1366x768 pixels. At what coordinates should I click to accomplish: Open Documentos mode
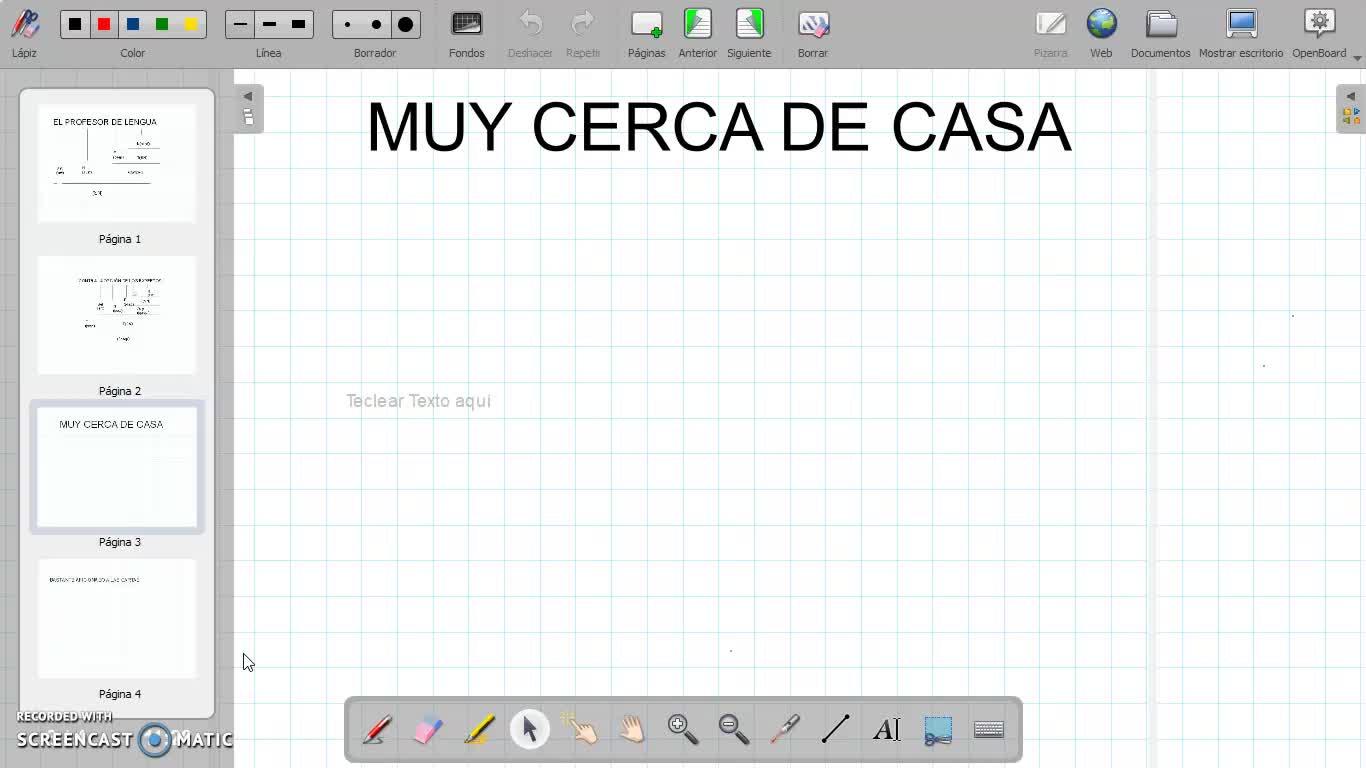pyautogui.click(x=1161, y=33)
